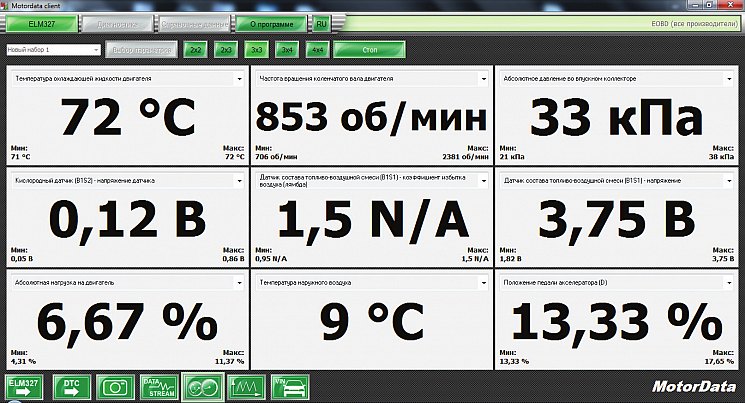Click the Motordata client title bar icon
The width and height of the screenshot is (745, 403).
[5, 6]
